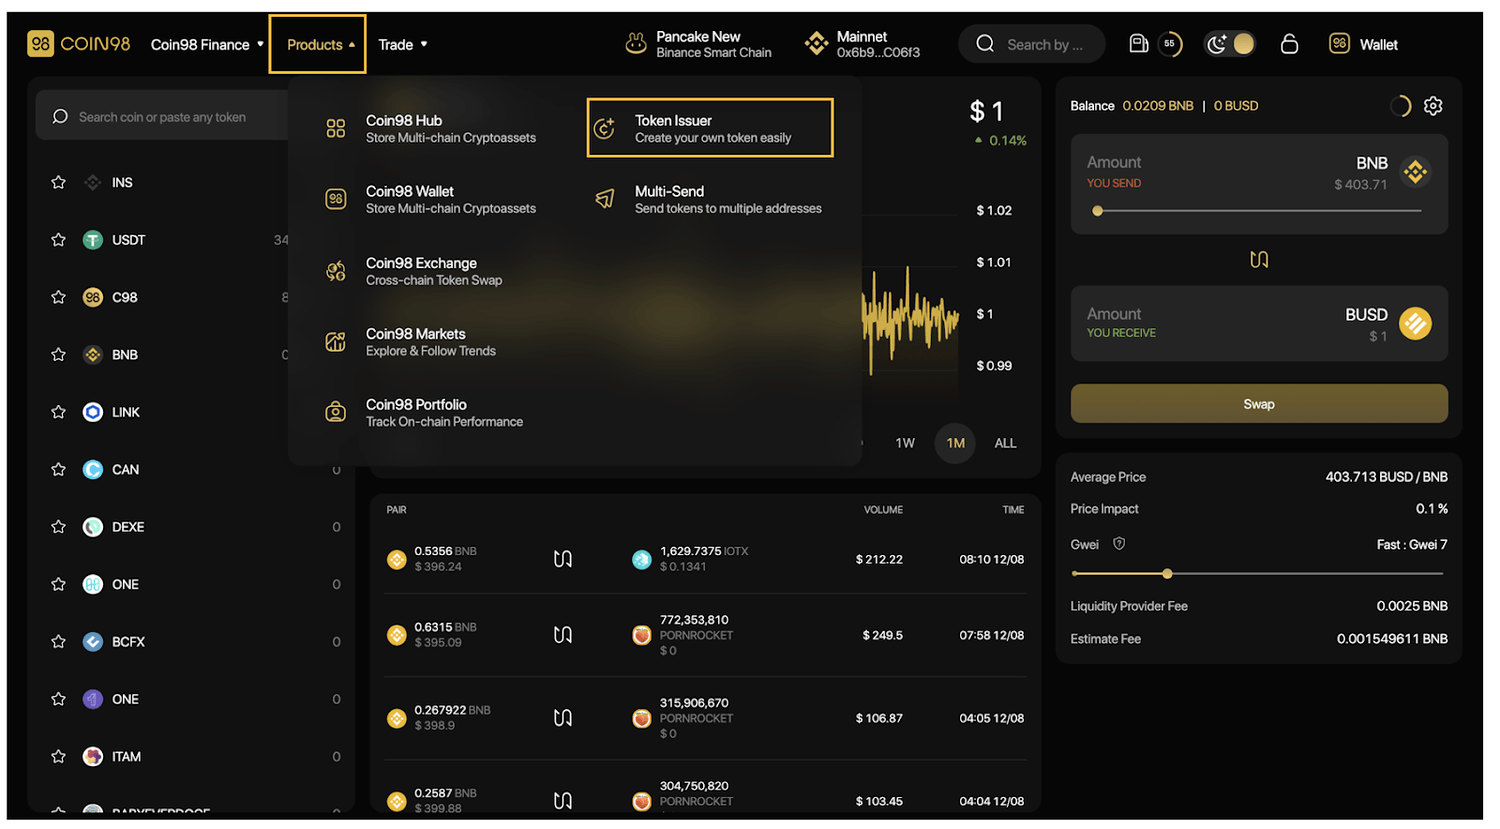The image size is (1500, 829).
Task: Choose BUSD token selector in You Receive
Action: click(1389, 322)
